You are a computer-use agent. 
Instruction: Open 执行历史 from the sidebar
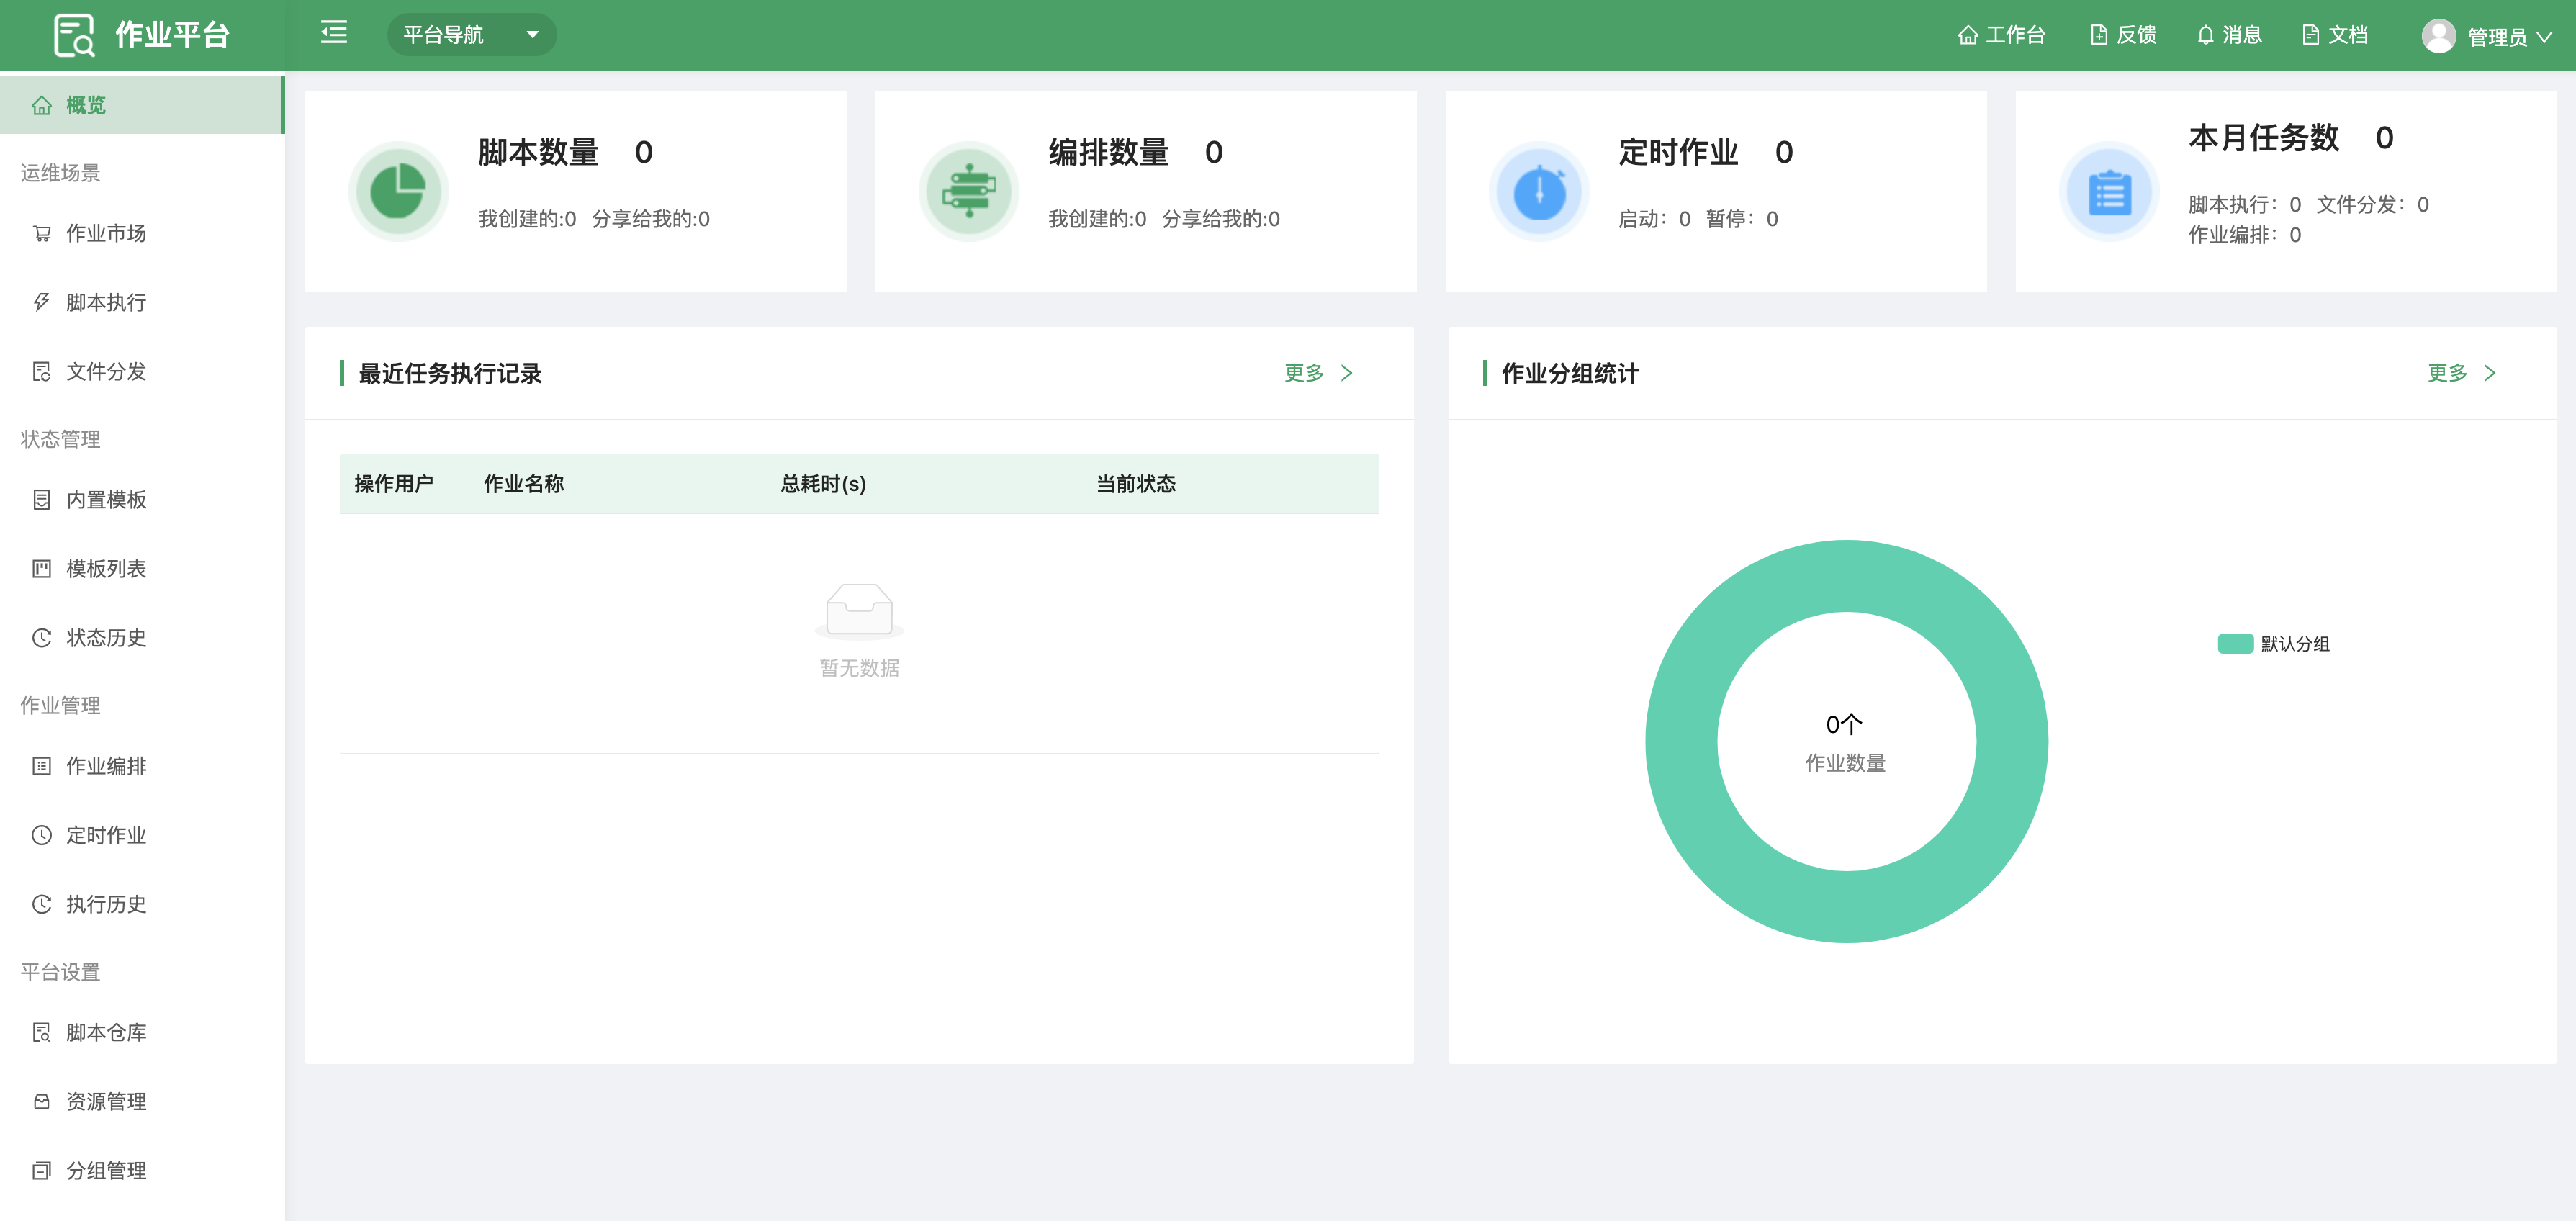pos(142,903)
